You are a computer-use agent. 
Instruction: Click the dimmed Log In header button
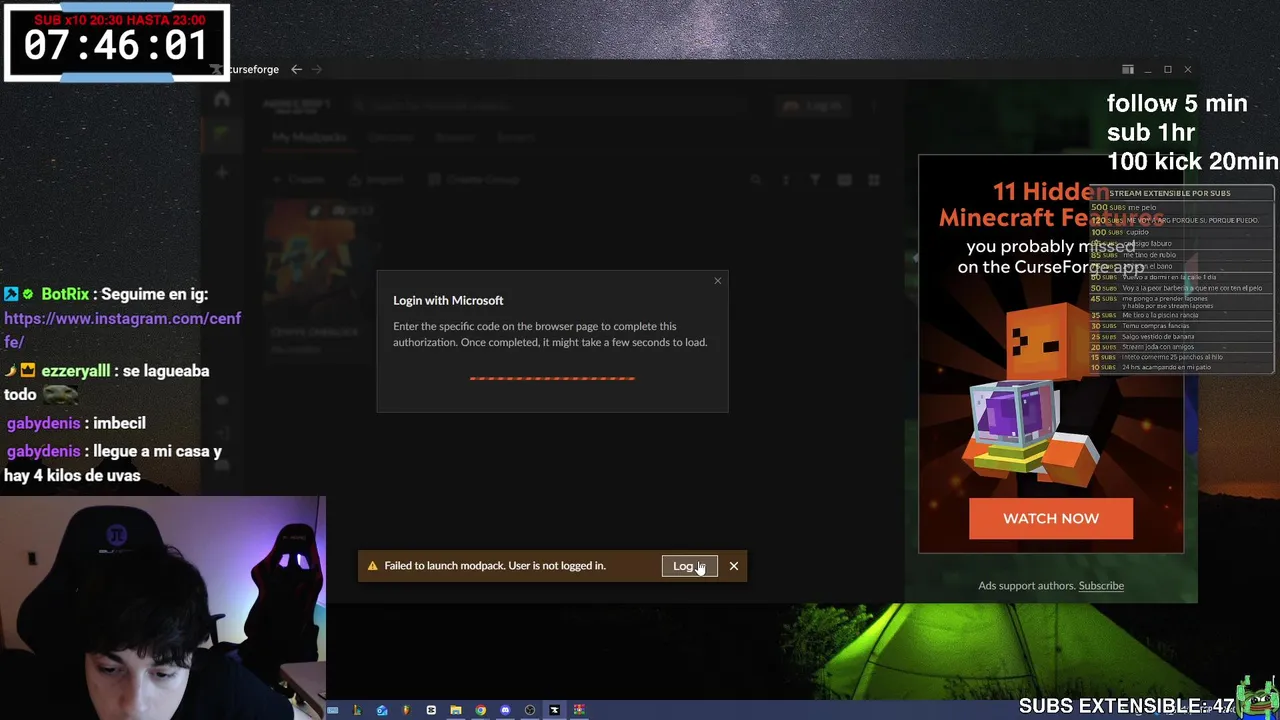813,106
